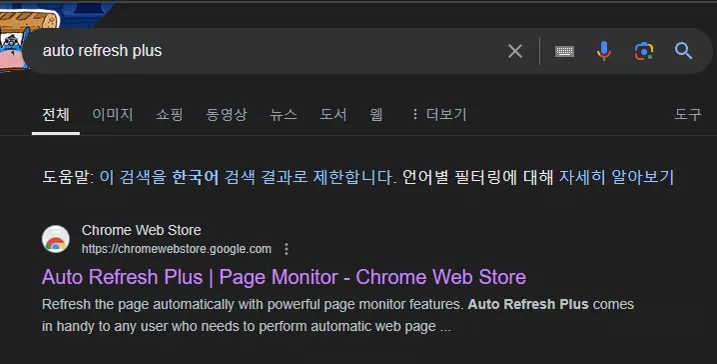
Task: Switch to the 이미지 tab
Action: [112, 114]
